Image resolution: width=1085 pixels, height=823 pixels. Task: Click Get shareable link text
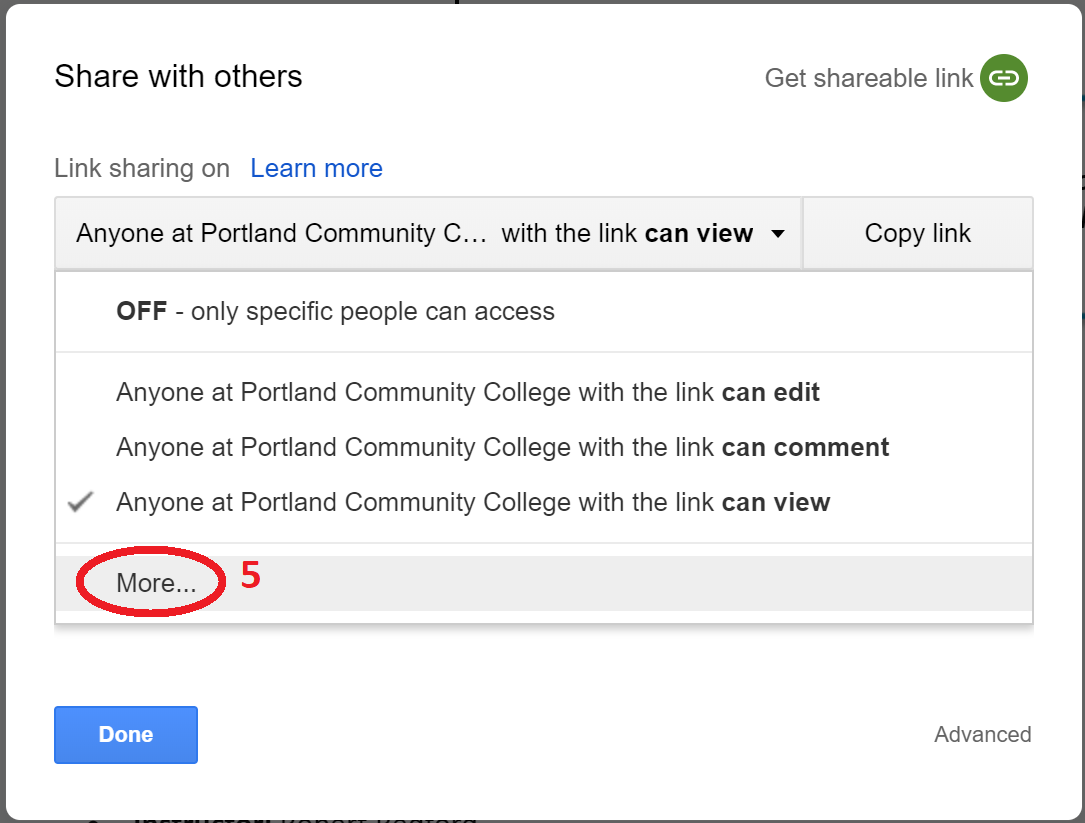(867, 78)
